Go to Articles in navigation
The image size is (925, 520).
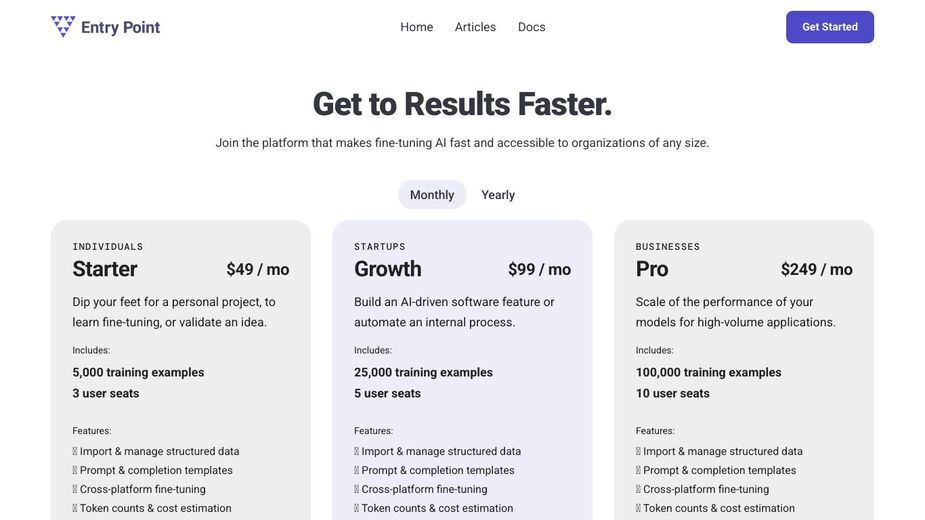(475, 27)
